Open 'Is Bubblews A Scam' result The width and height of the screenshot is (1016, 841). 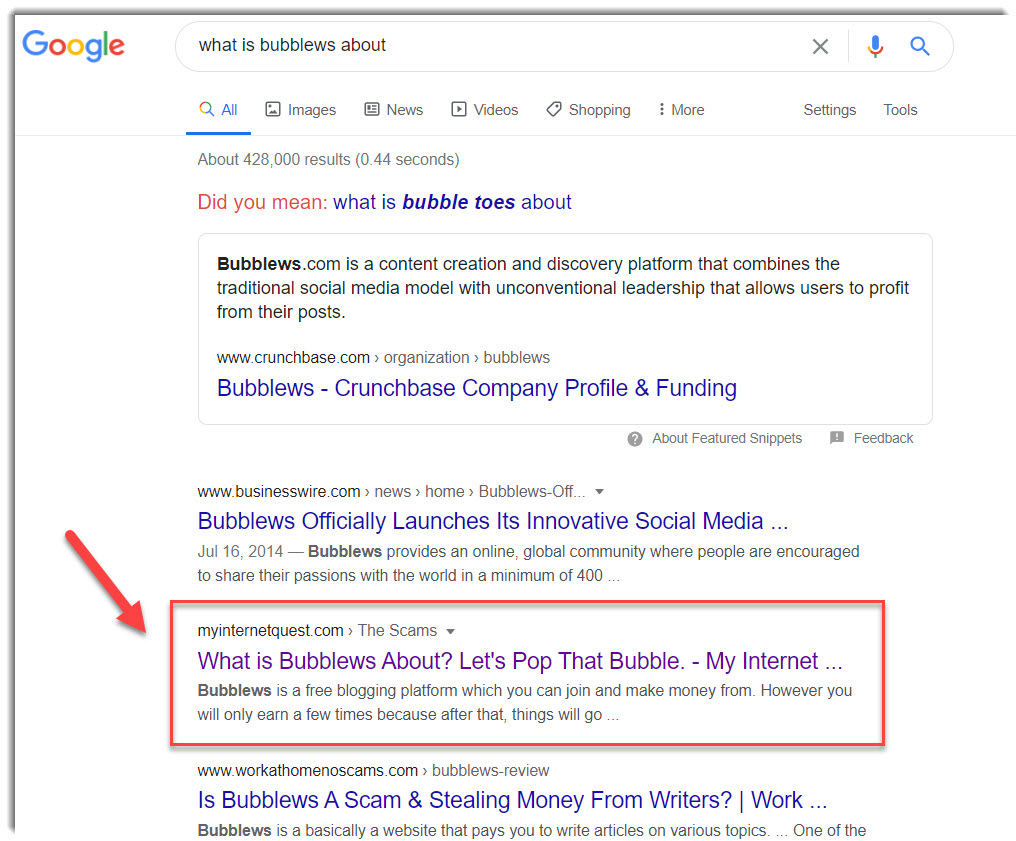coord(513,800)
